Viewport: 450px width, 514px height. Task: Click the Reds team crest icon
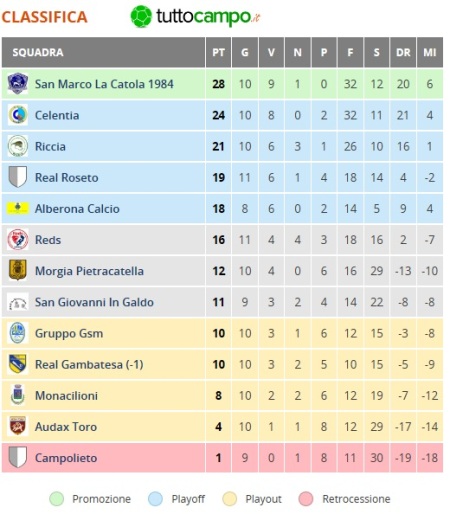pos(18,239)
